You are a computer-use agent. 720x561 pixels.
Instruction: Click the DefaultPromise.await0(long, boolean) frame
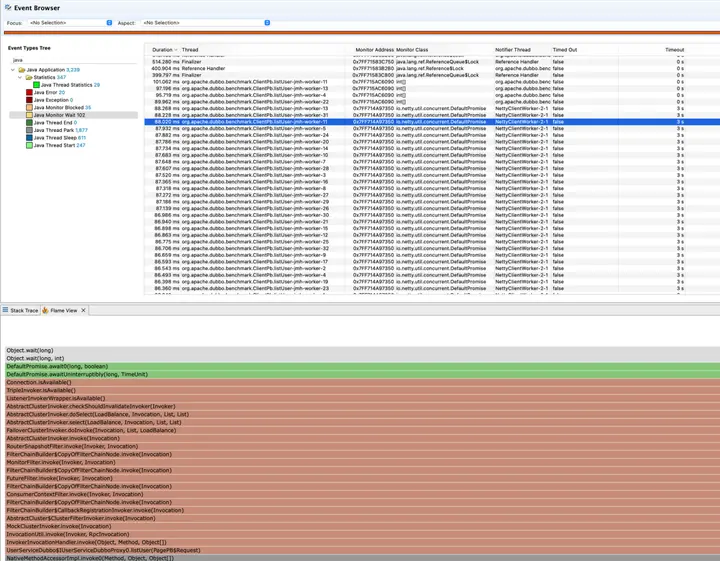[x=362, y=366]
